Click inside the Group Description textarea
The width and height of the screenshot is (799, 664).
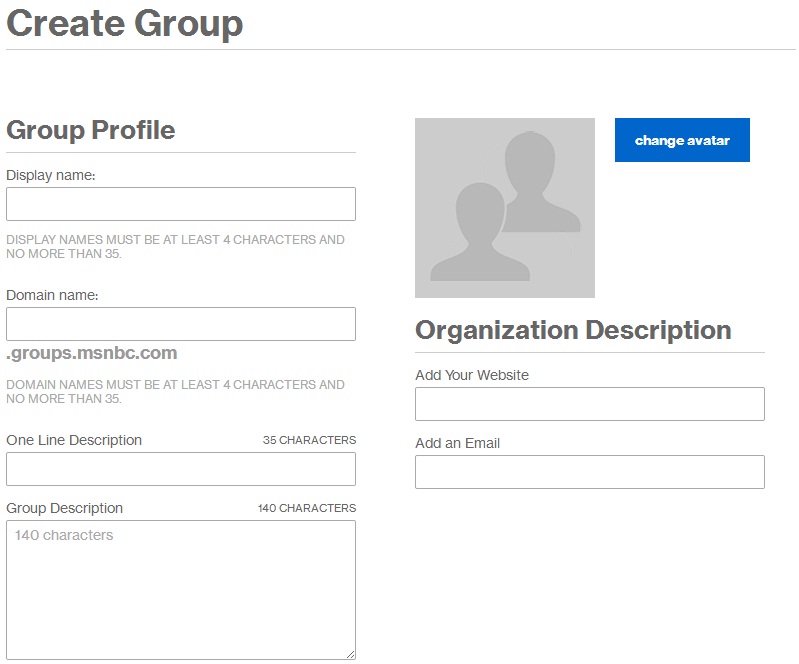(181, 589)
